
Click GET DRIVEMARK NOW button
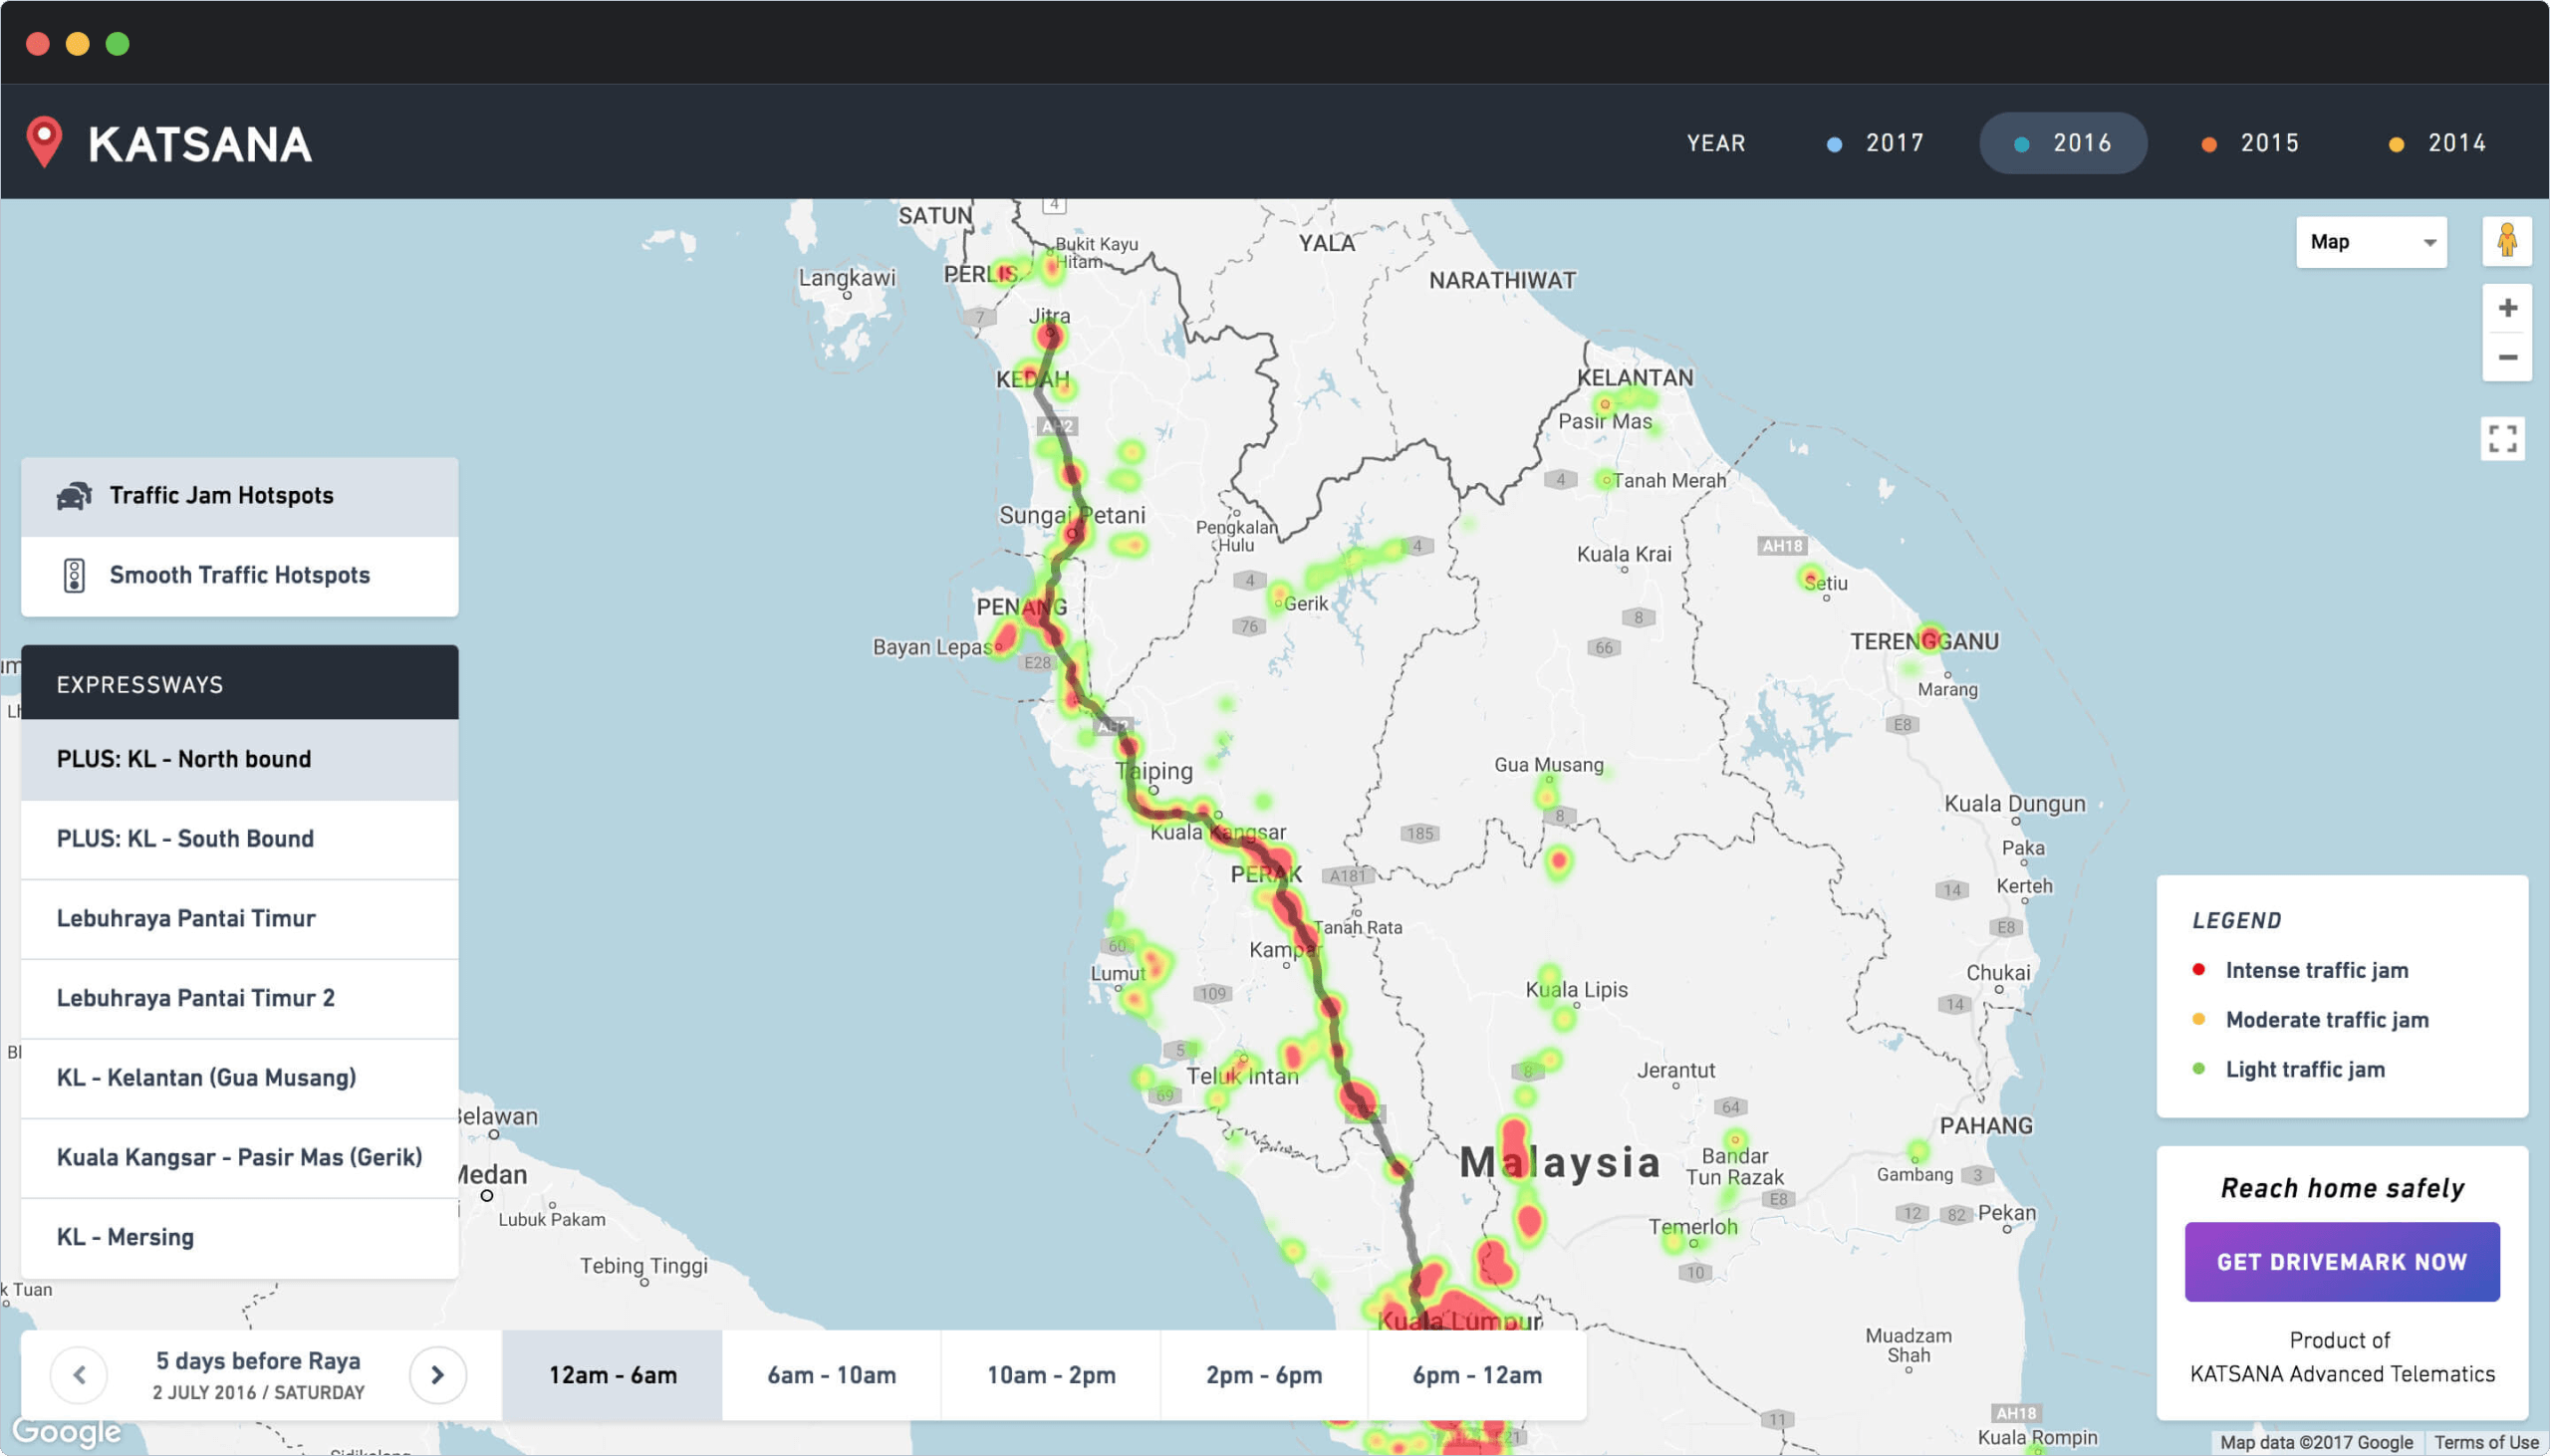point(2342,1262)
